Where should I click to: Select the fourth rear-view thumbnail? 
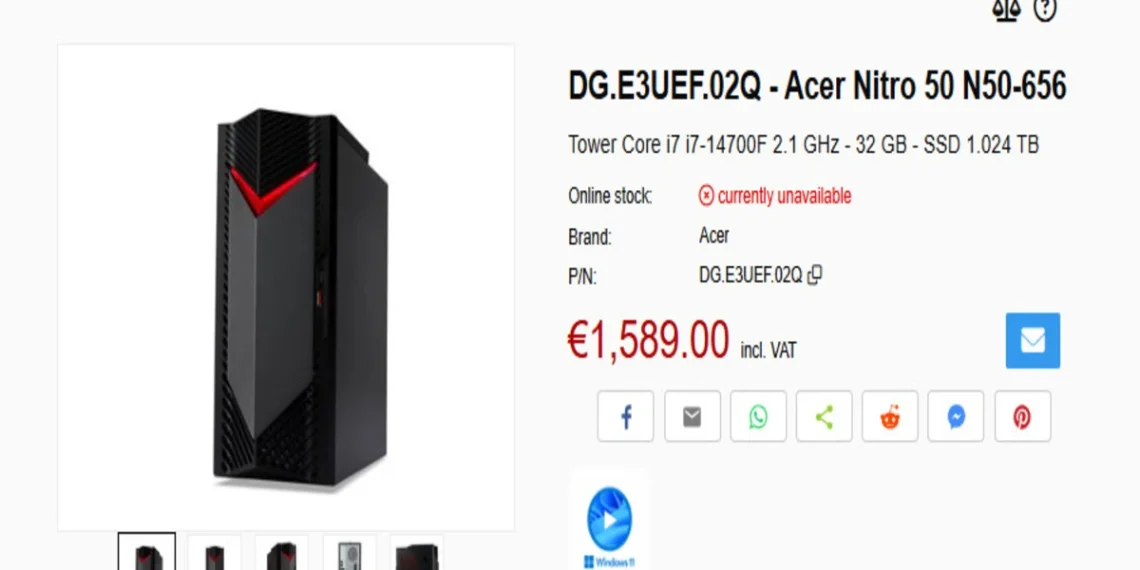point(349,553)
